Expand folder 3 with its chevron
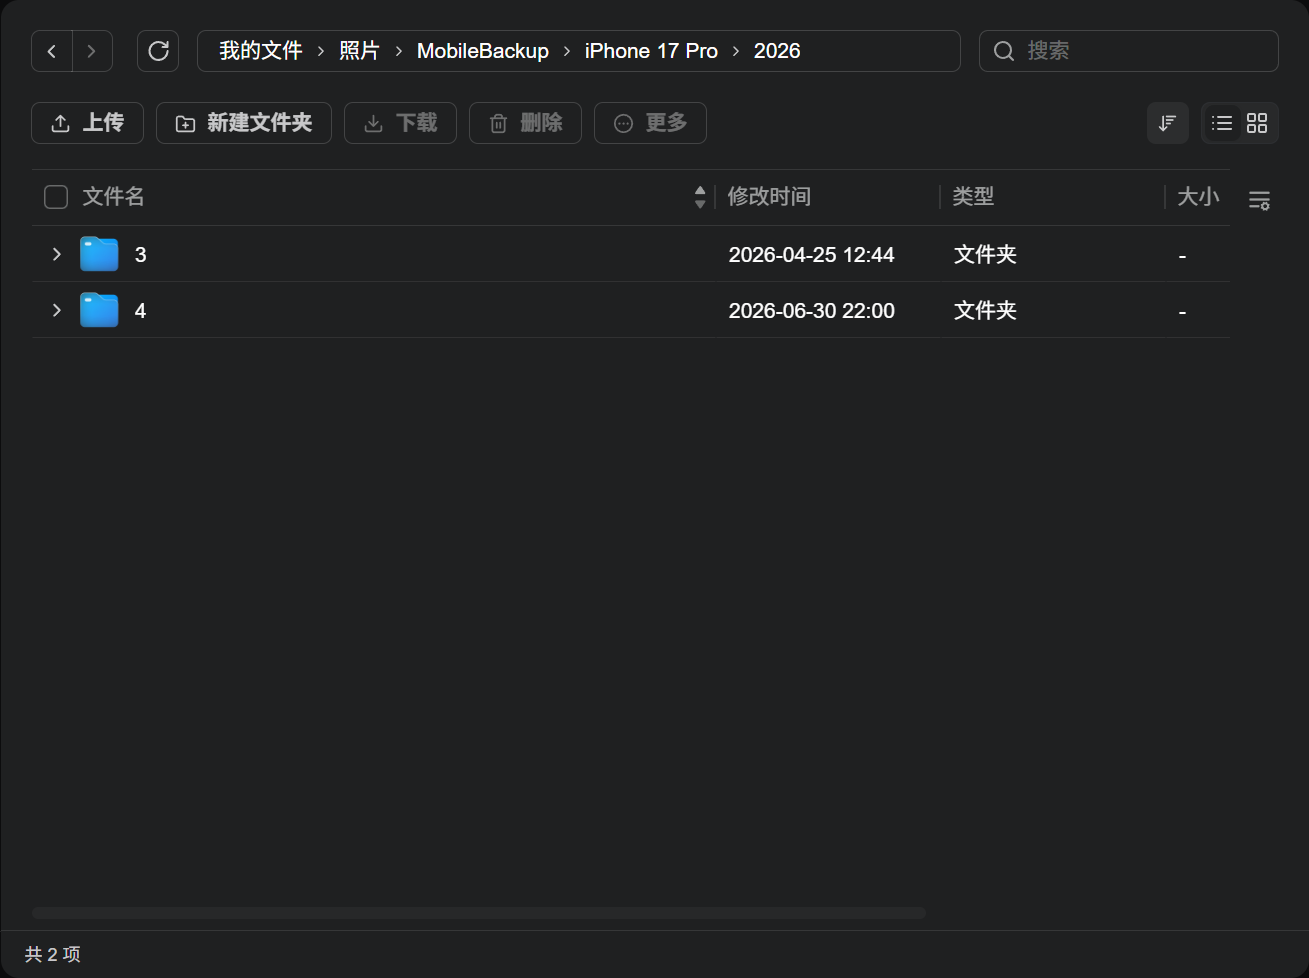The width and height of the screenshot is (1309, 978). 56,254
